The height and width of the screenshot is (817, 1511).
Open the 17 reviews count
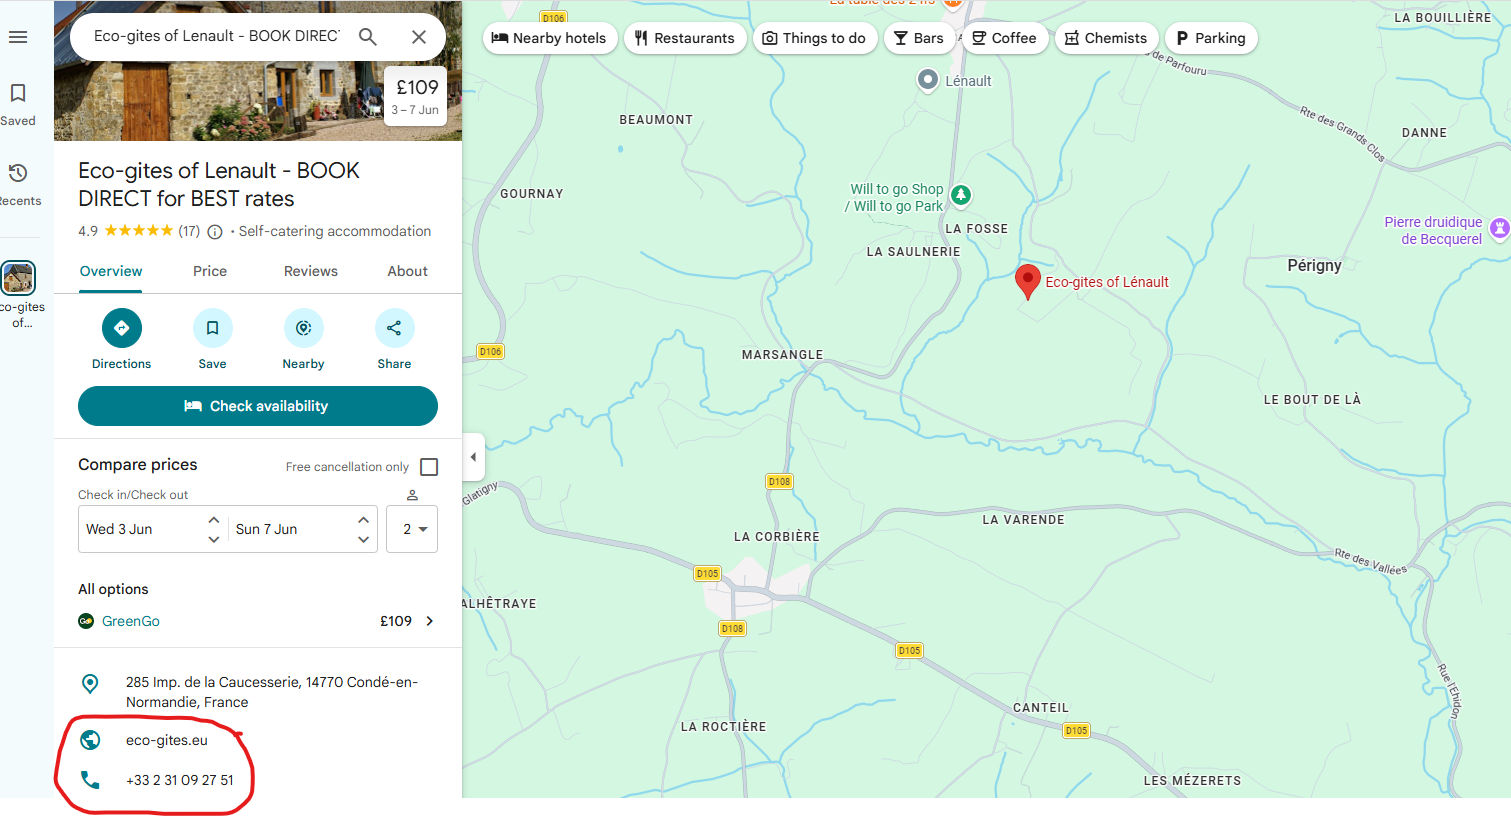189,231
